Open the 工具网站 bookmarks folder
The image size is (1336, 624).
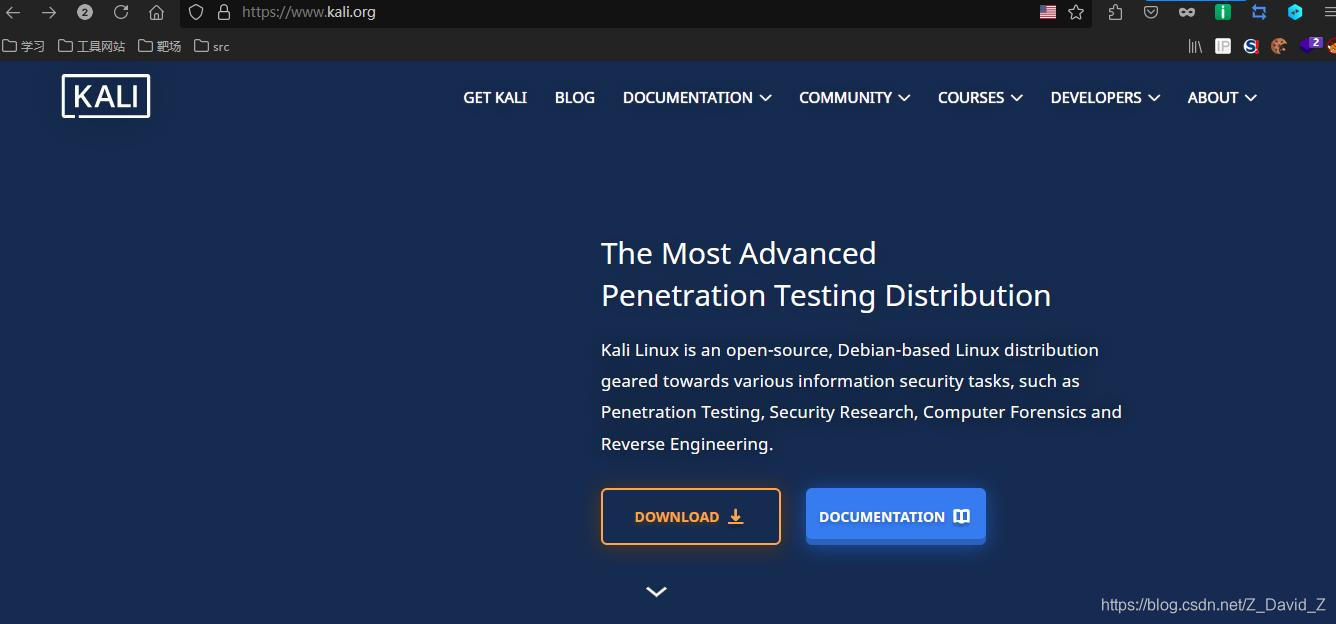click(x=92, y=46)
